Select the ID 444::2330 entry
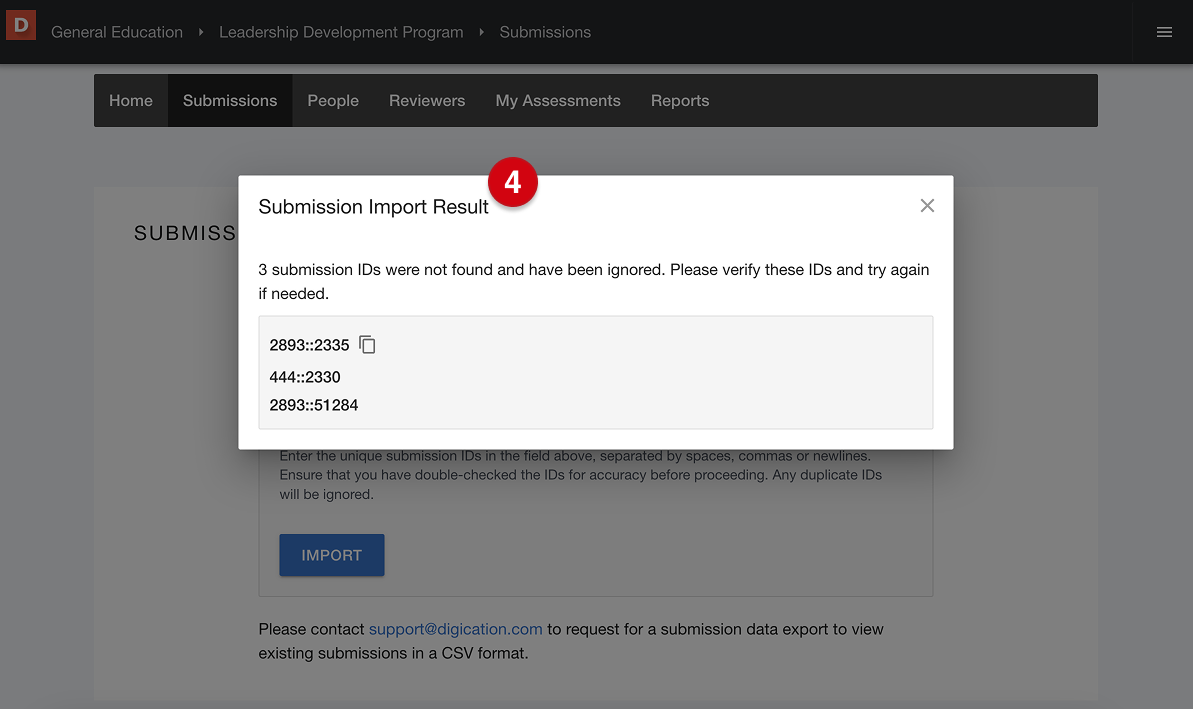 [x=305, y=377]
